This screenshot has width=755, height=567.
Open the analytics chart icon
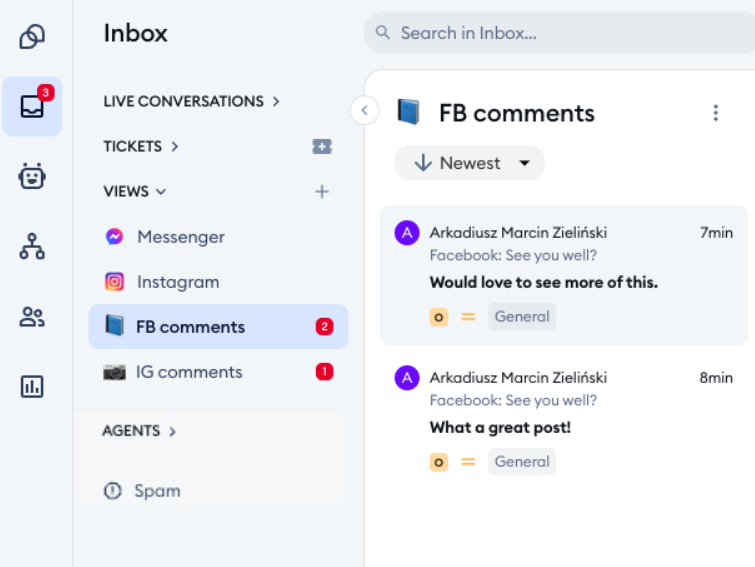coord(32,387)
